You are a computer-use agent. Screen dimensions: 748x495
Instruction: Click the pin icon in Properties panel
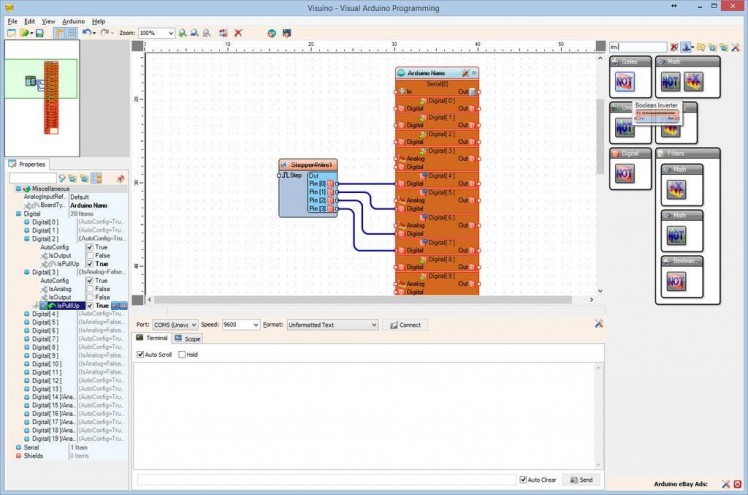pyautogui.click(x=120, y=178)
